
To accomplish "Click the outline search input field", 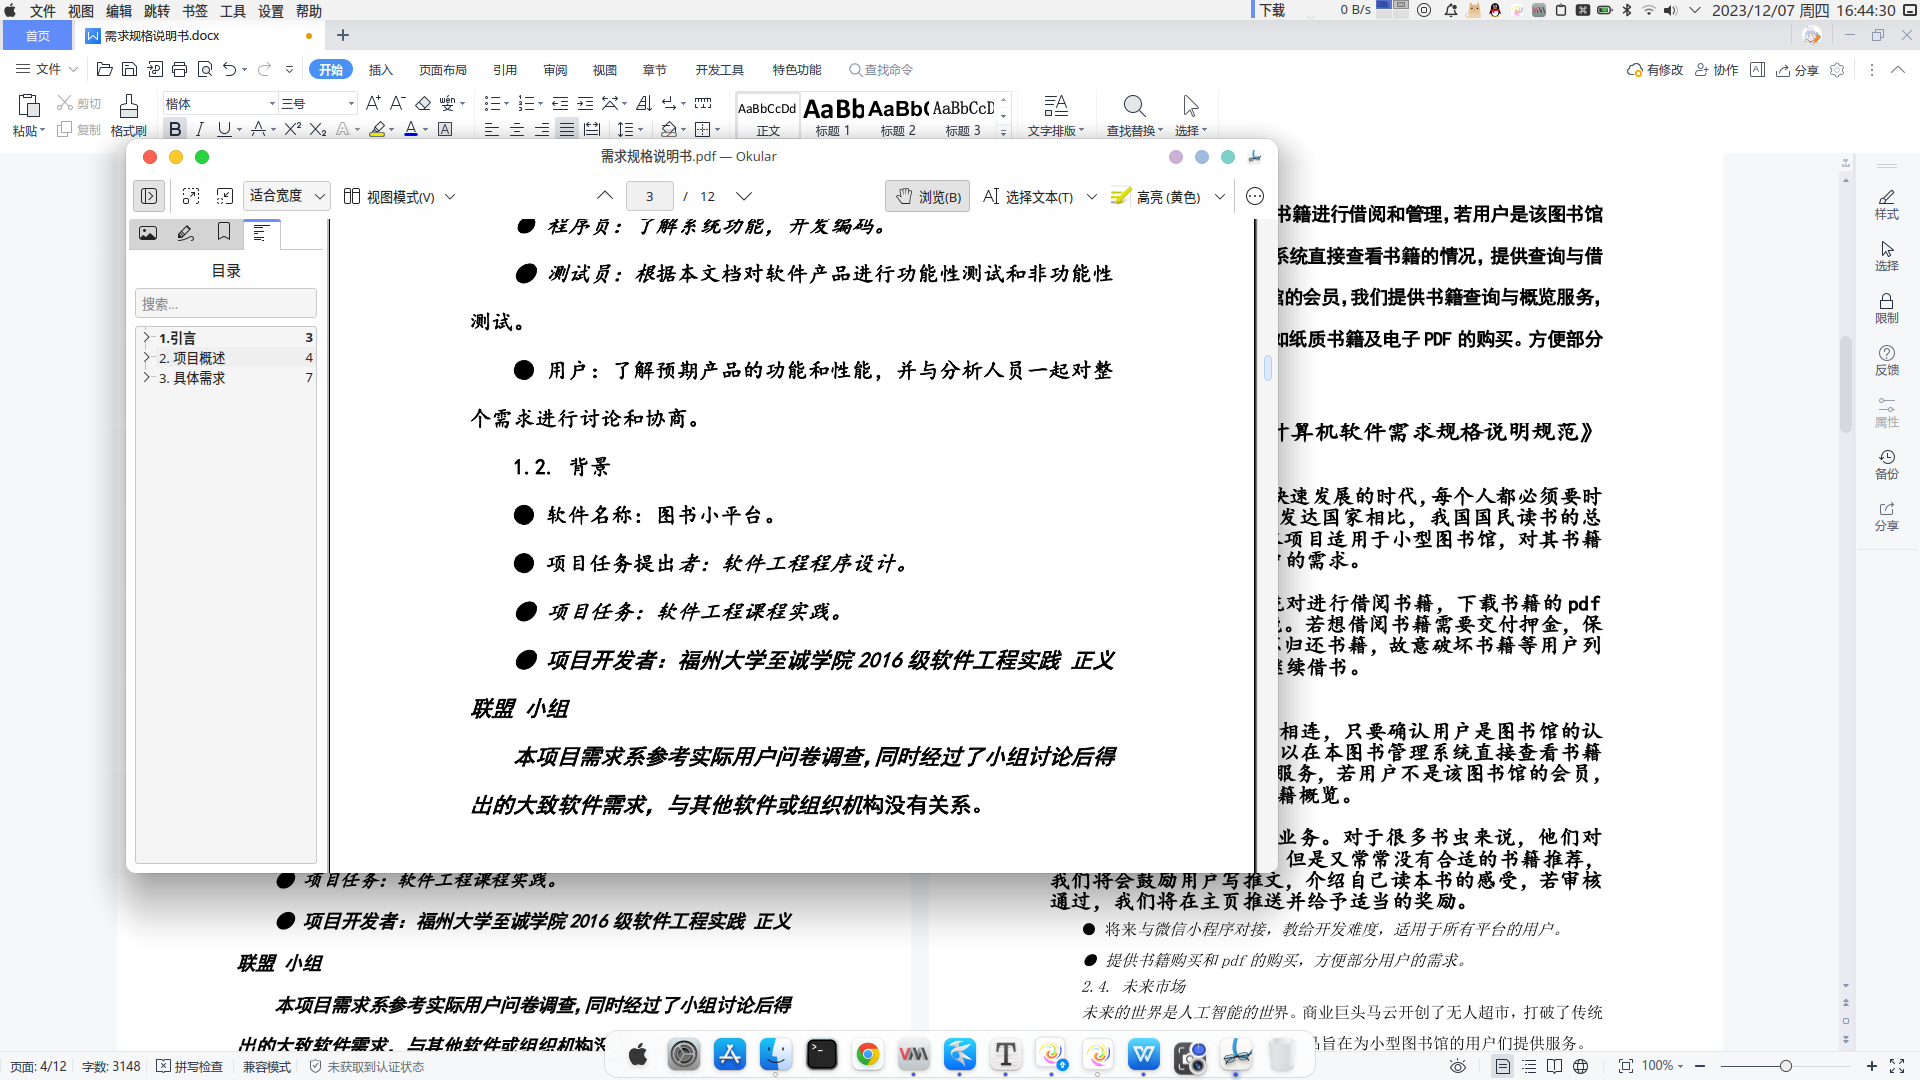I will [226, 303].
